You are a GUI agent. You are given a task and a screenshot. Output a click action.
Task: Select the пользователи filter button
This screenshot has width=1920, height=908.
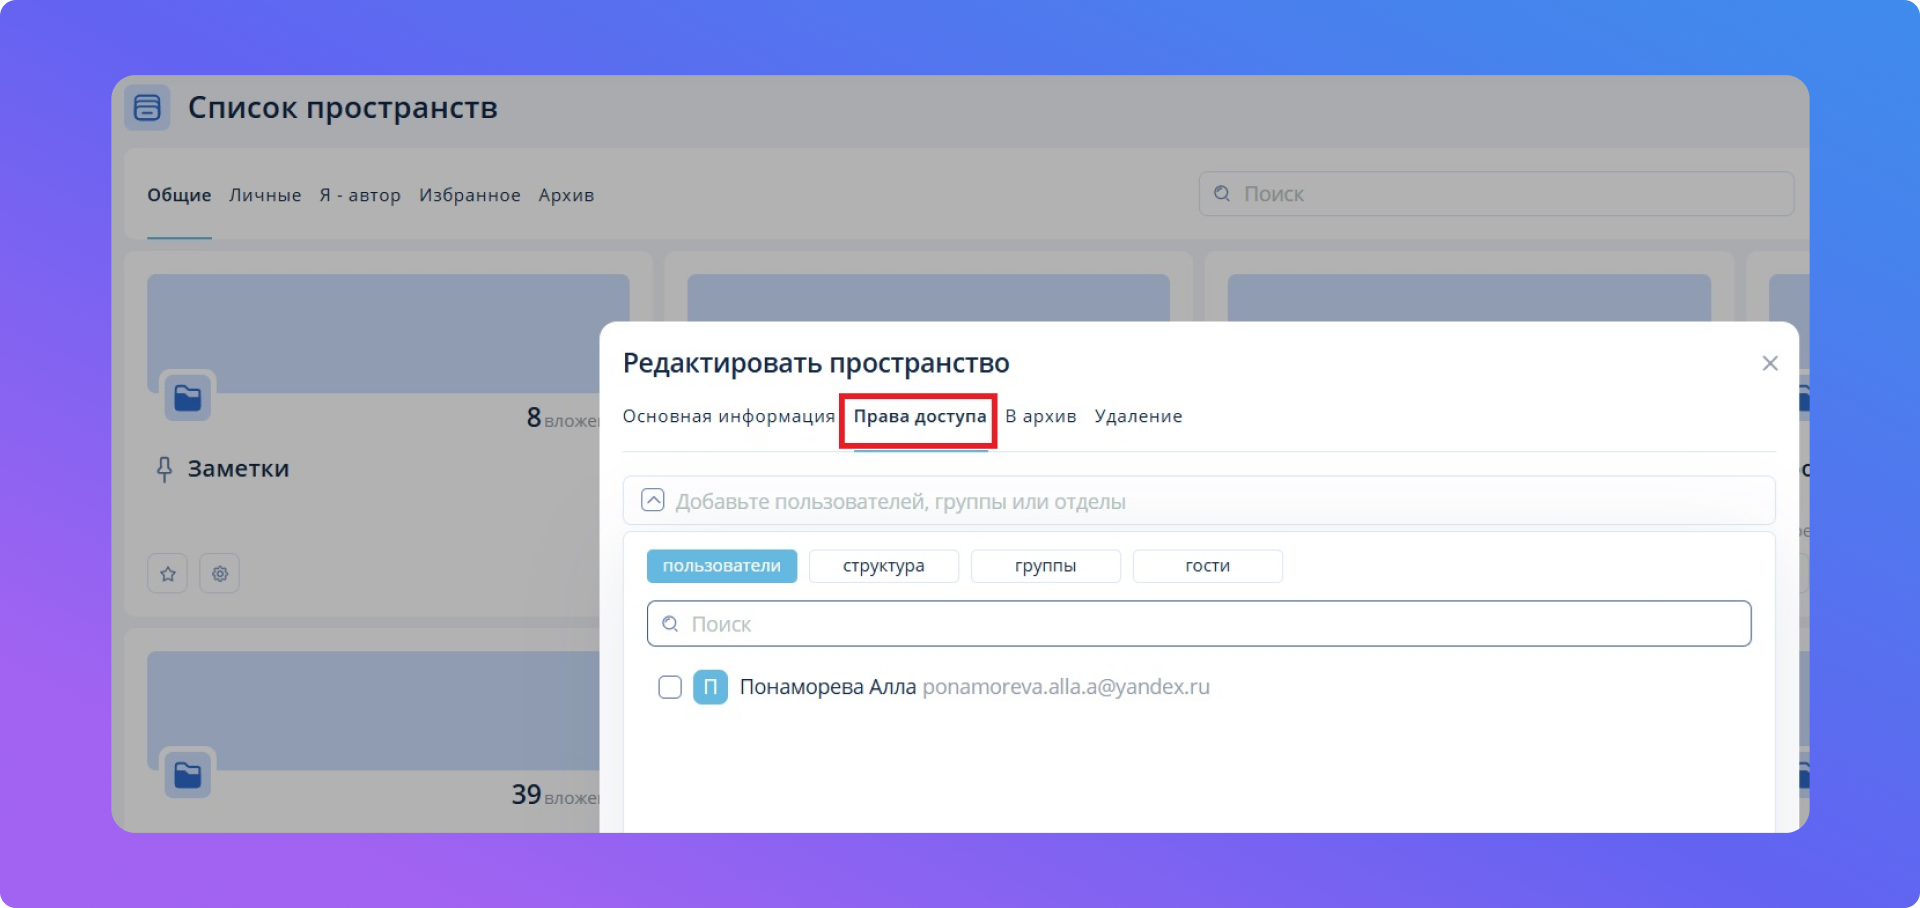pos(722,566)
